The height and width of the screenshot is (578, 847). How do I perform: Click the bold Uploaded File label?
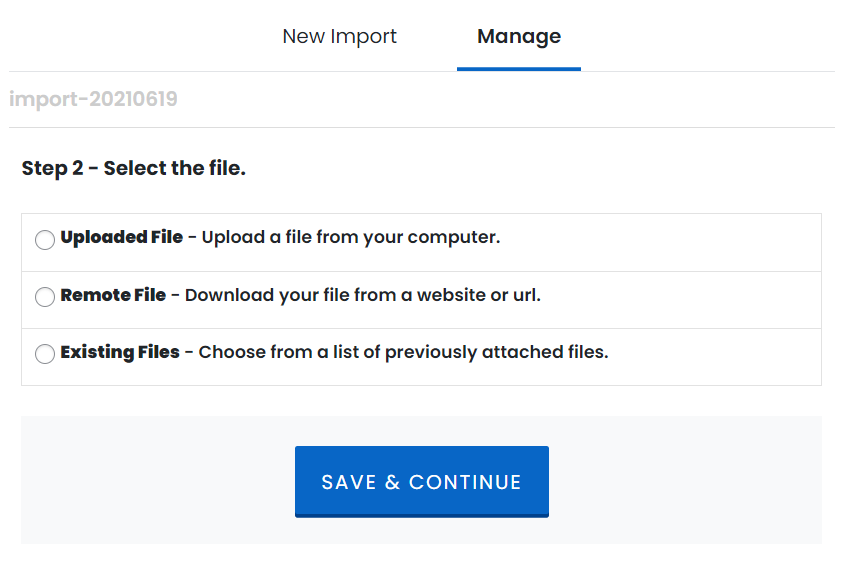click(x=122, y=237)
